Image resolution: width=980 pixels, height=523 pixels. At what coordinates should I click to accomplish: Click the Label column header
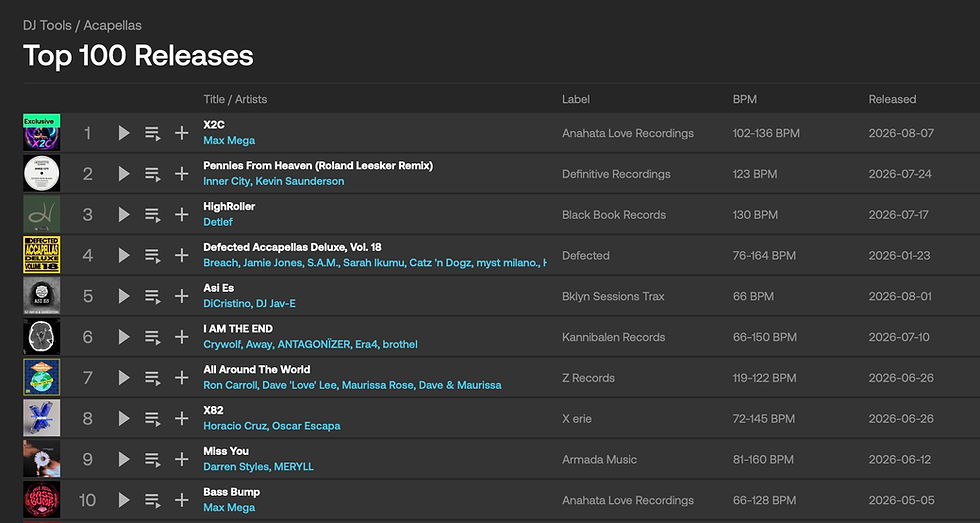(x=576, y=99)
